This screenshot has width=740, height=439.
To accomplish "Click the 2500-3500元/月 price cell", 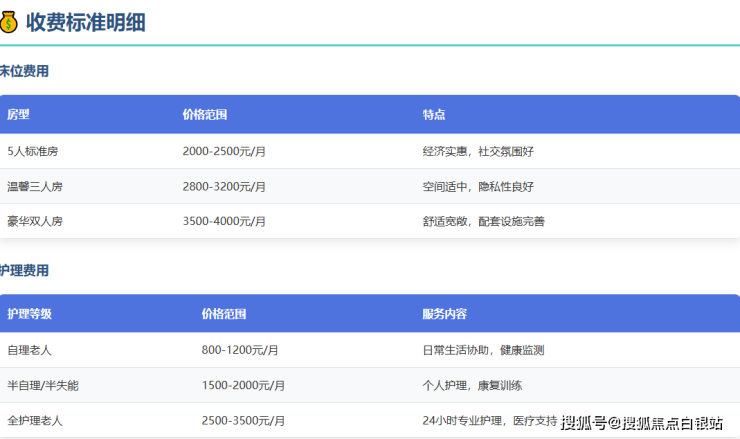I will tap(243, 421).
